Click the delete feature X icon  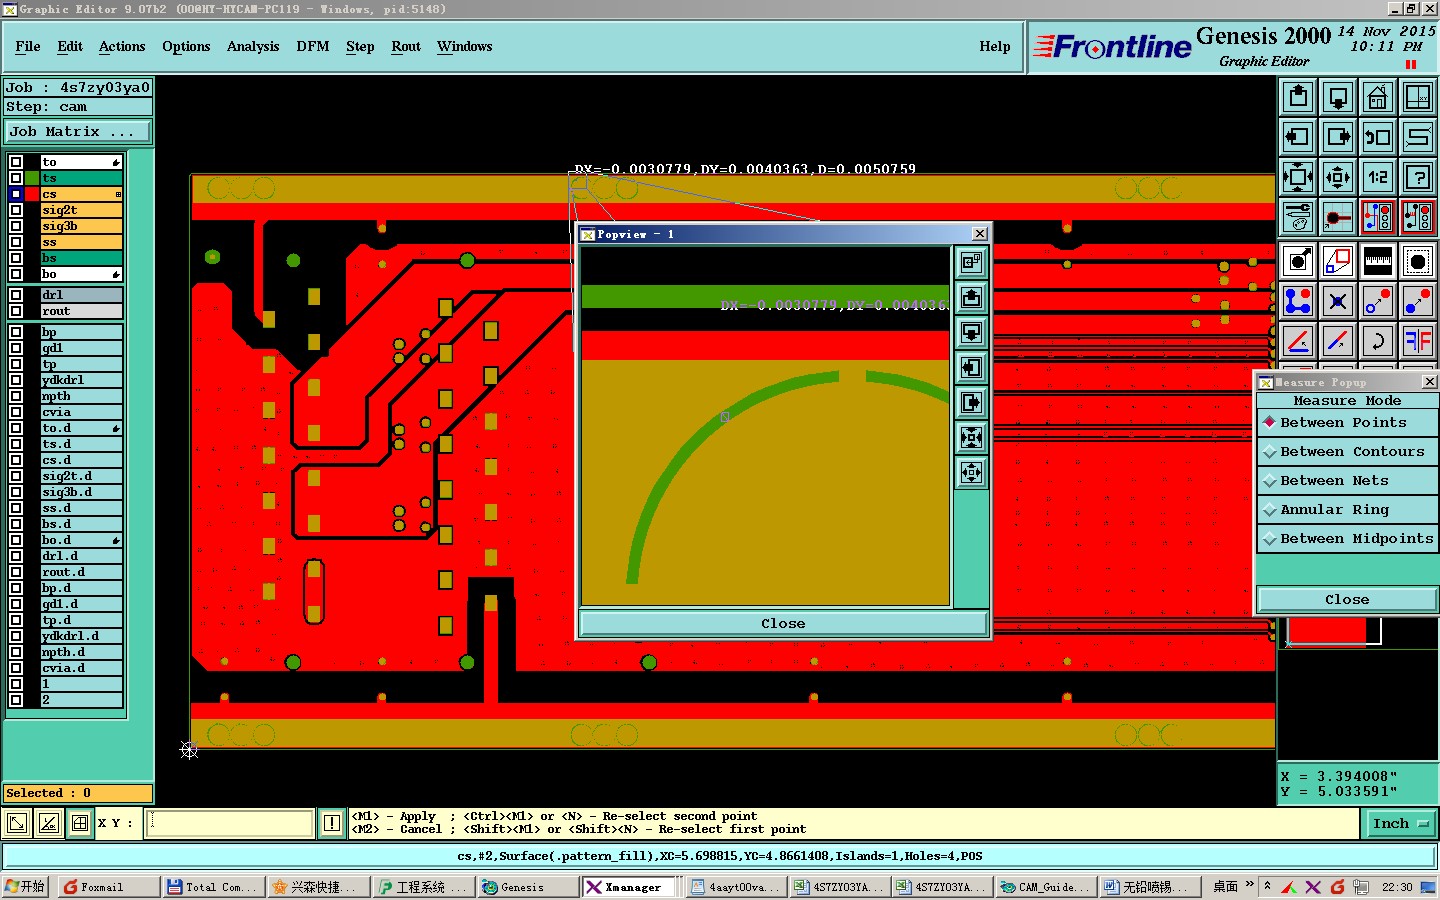1338,301
